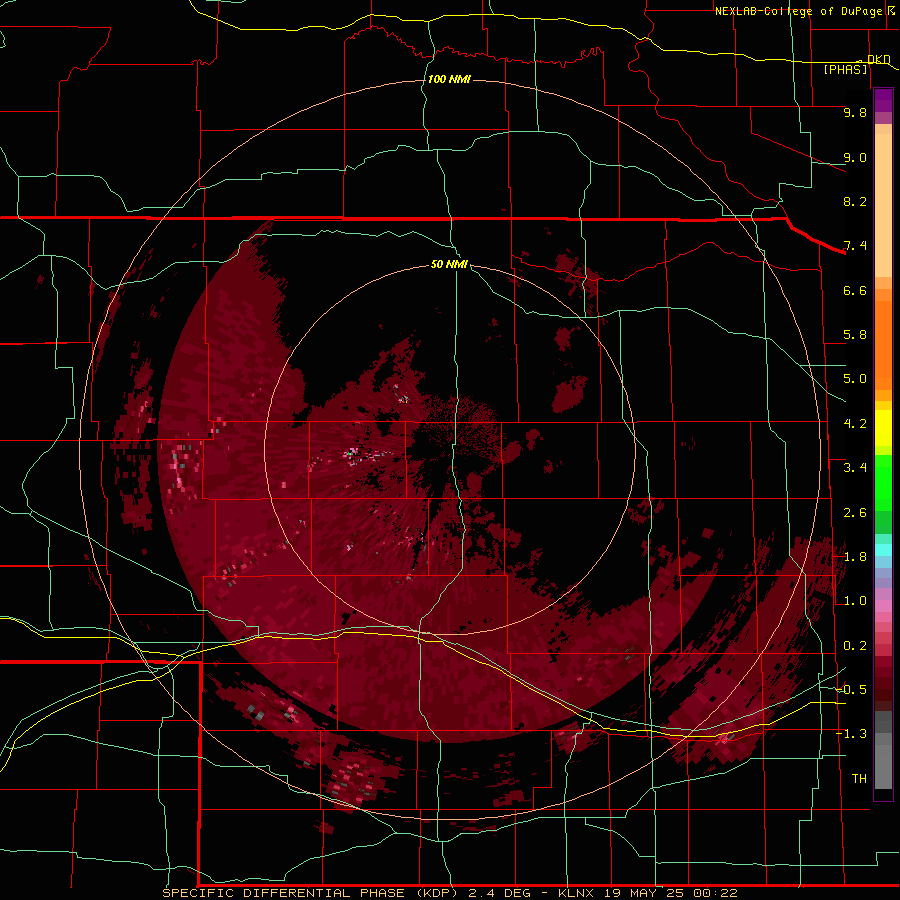
Task: Click the 3.4 legend value
Action: (x=855, y=468)
